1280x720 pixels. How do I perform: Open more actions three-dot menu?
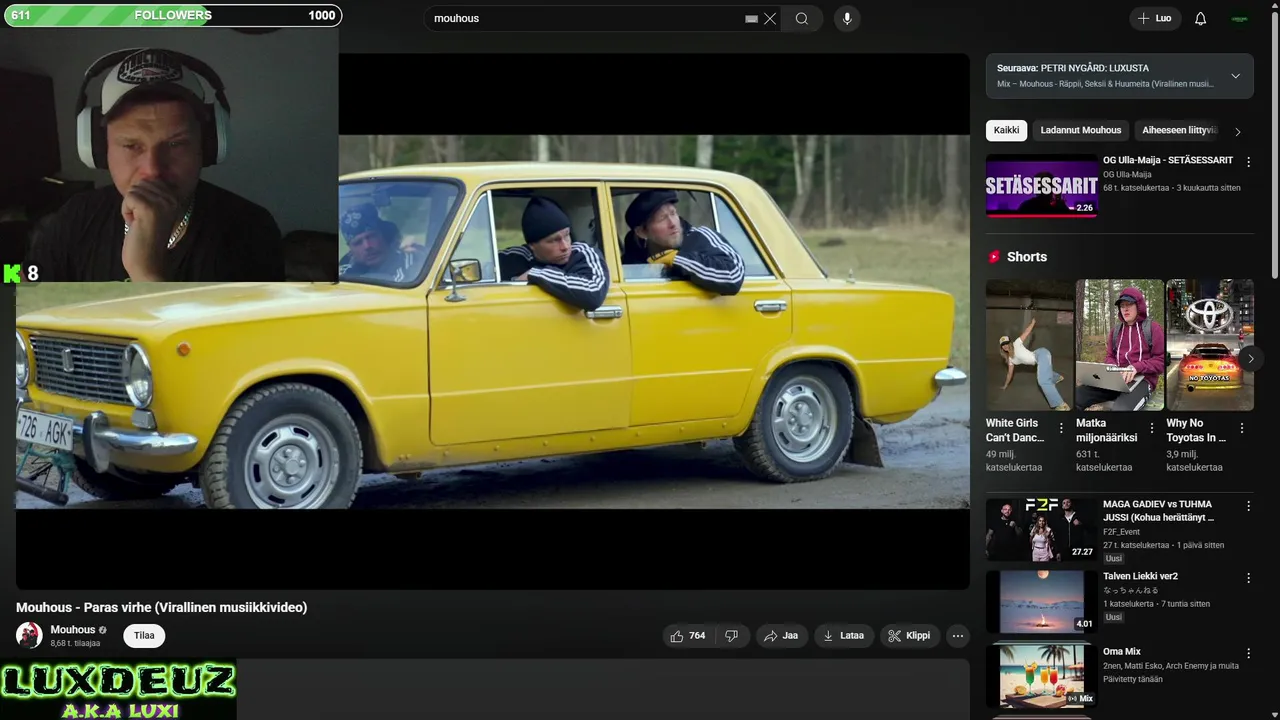[x=958, y=636]
